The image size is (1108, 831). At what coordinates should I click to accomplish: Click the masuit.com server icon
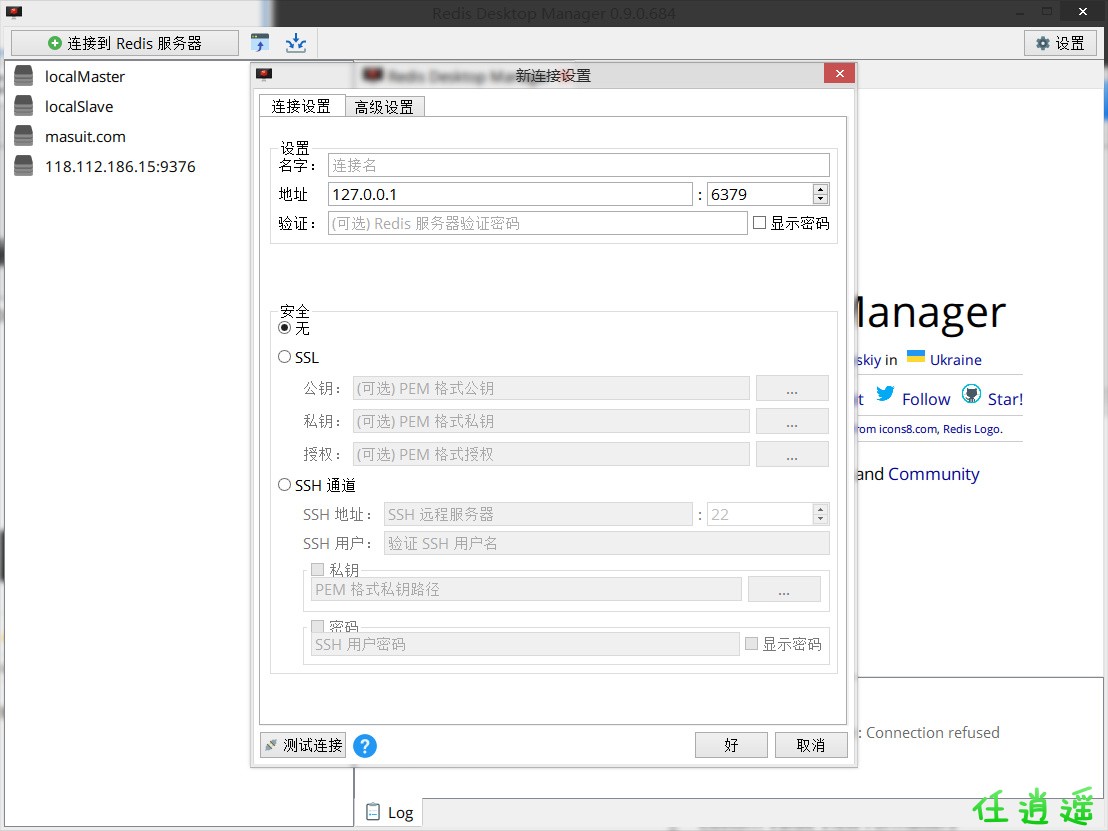(x=23, y=136)
